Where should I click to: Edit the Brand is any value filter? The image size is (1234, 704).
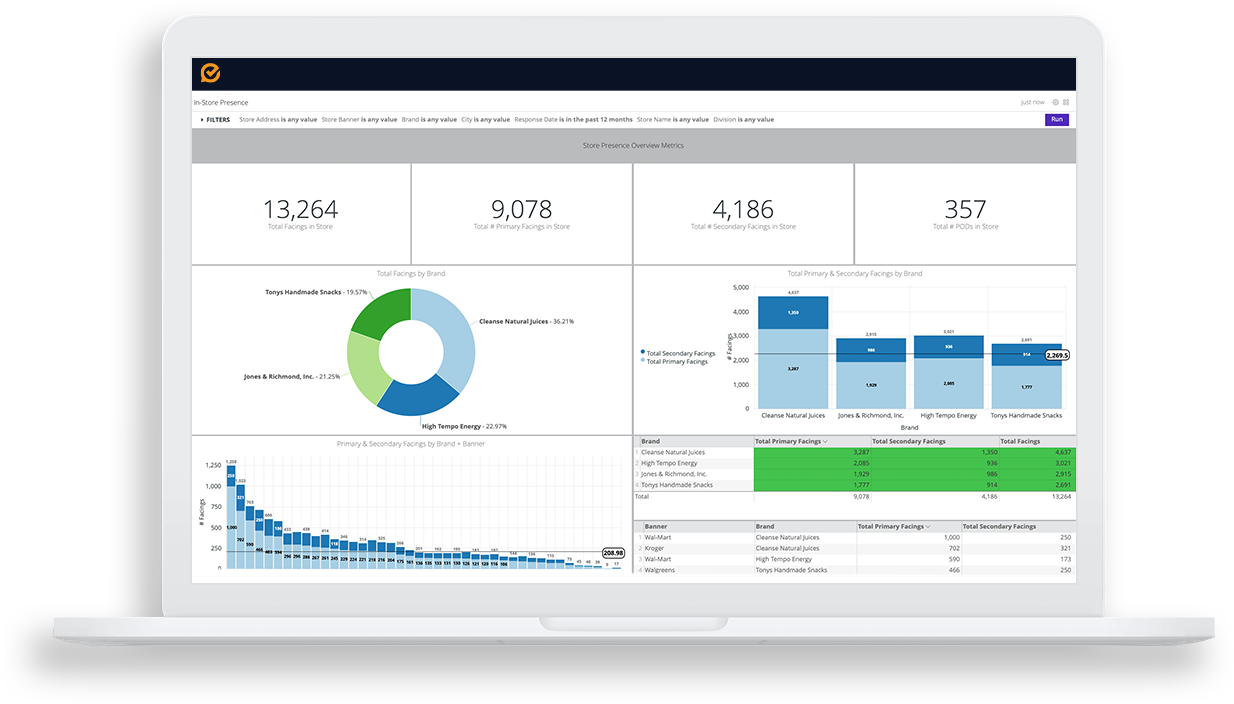coord(430,119)
